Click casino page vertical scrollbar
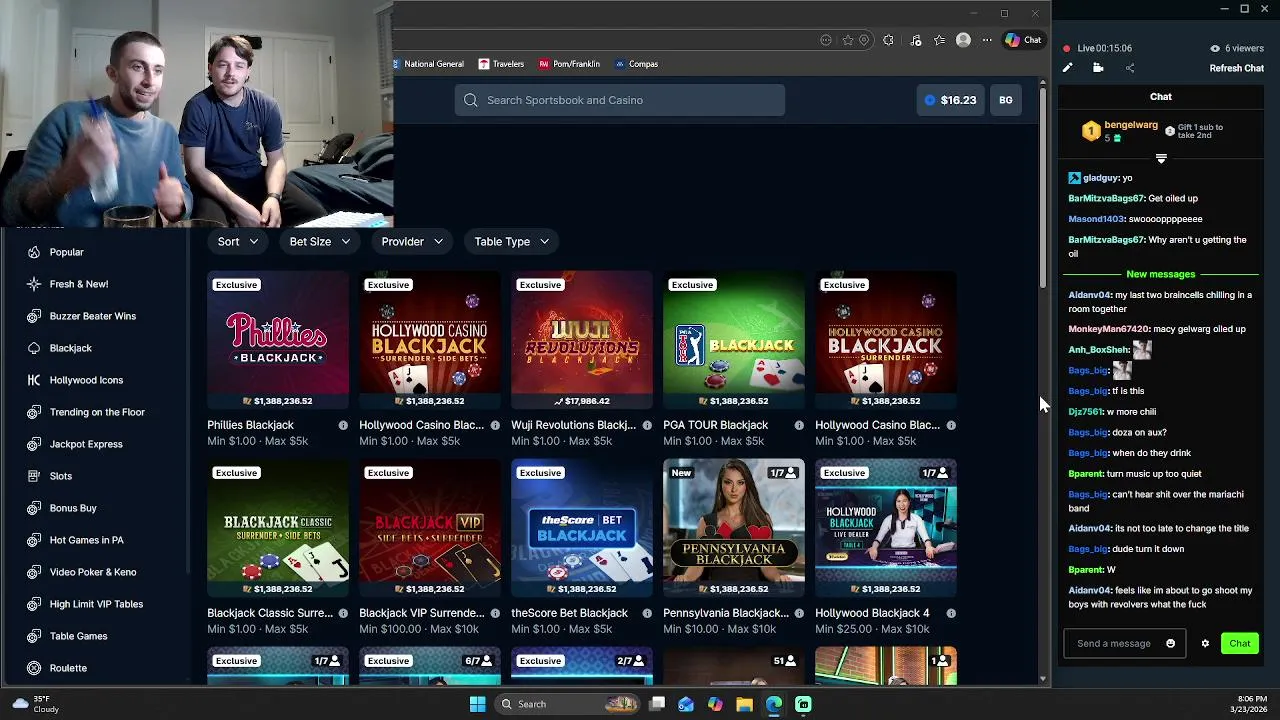This screenshot has width=1280, height=720. 1044,186
